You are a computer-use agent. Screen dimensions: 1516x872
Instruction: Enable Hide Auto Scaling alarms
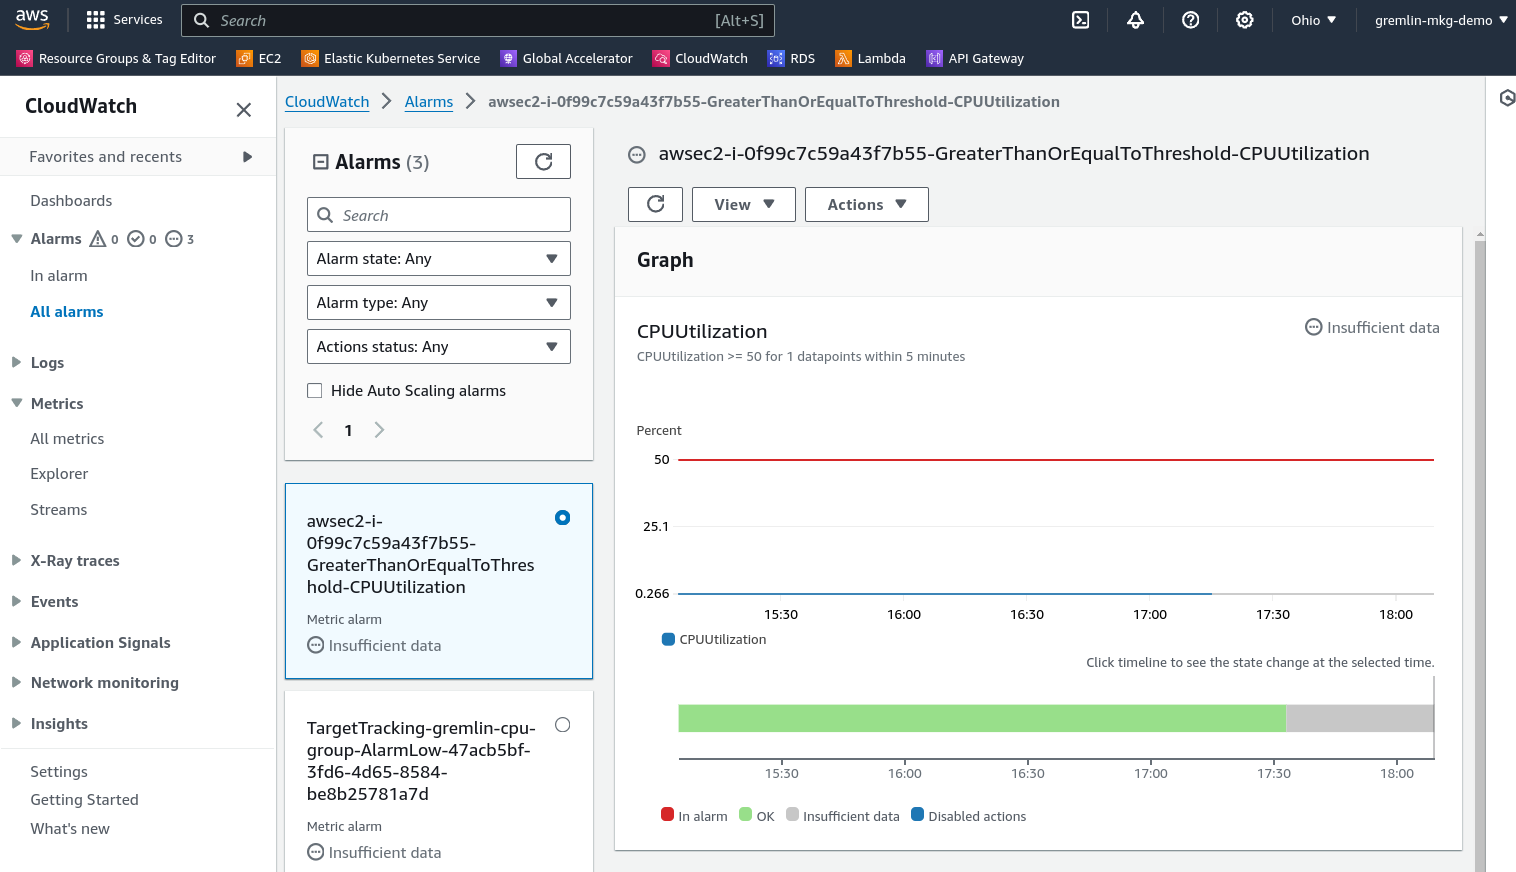coord(314,390)
